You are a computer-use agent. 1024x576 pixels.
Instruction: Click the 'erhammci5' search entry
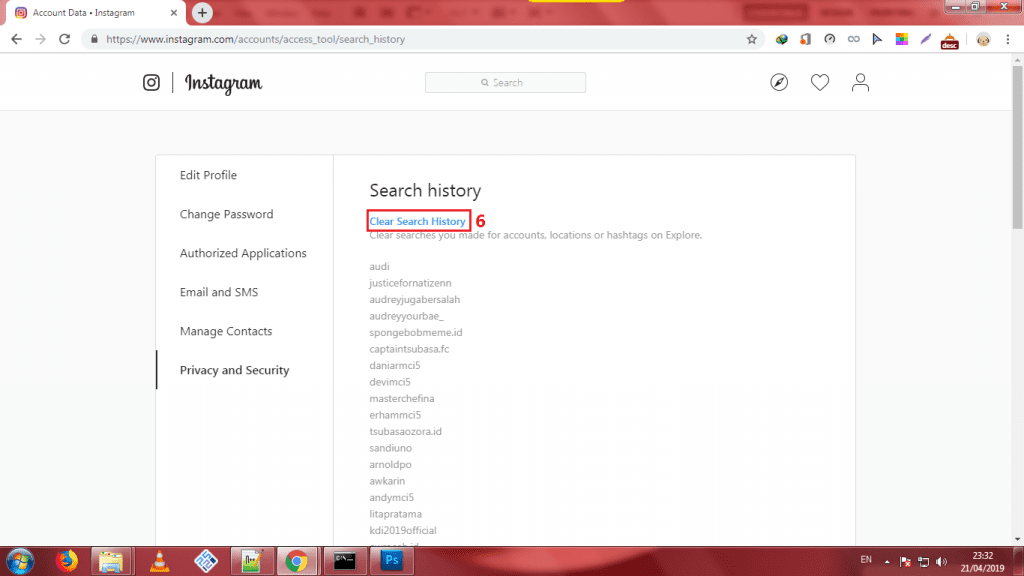[x=395, y=415]
